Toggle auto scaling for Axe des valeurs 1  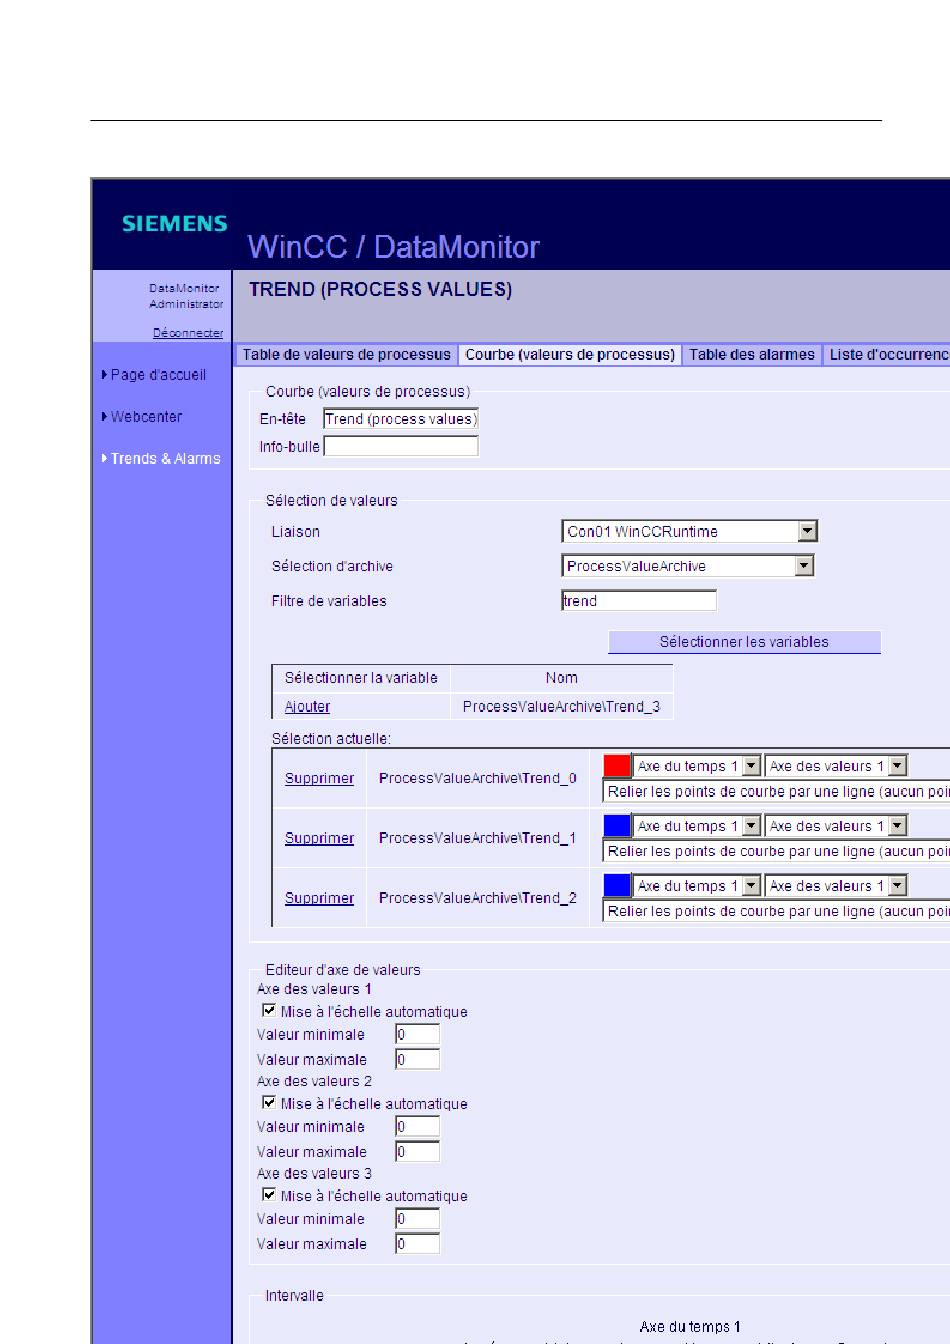click(x=269, y=1011)
